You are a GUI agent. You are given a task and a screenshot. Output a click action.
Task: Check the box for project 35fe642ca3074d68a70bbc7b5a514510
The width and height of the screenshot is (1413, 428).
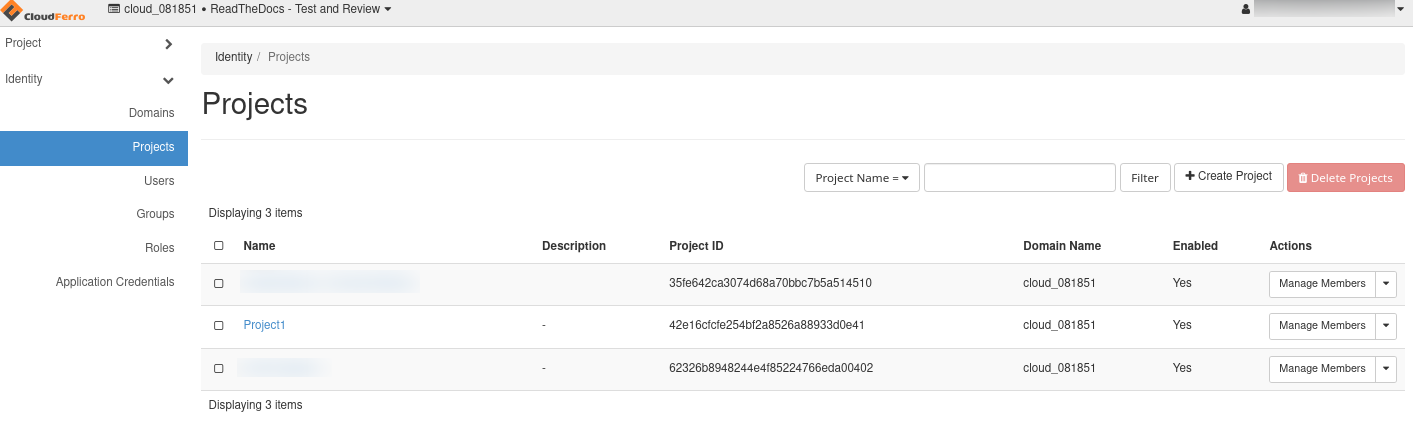pos(219,284)
